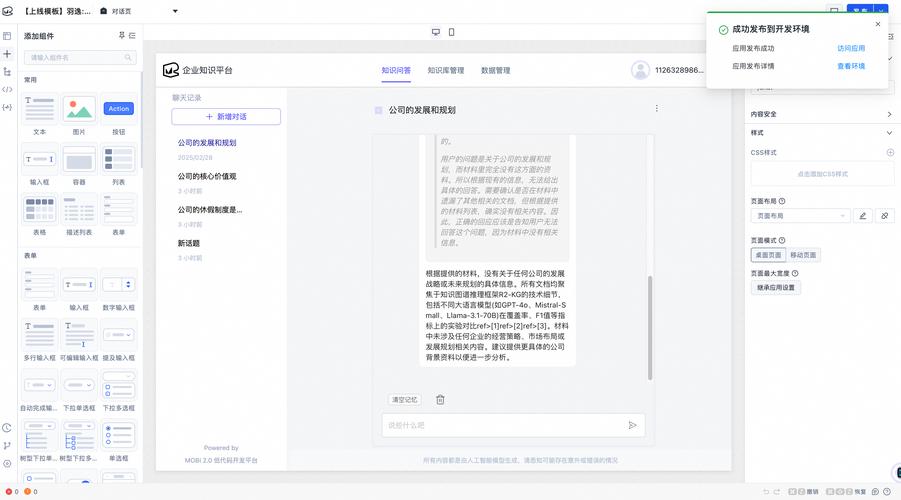The width and height of the screenshot is (901, 500).
Task: Open the 页面布局 dropdown
Action: (x=800, y=216)
